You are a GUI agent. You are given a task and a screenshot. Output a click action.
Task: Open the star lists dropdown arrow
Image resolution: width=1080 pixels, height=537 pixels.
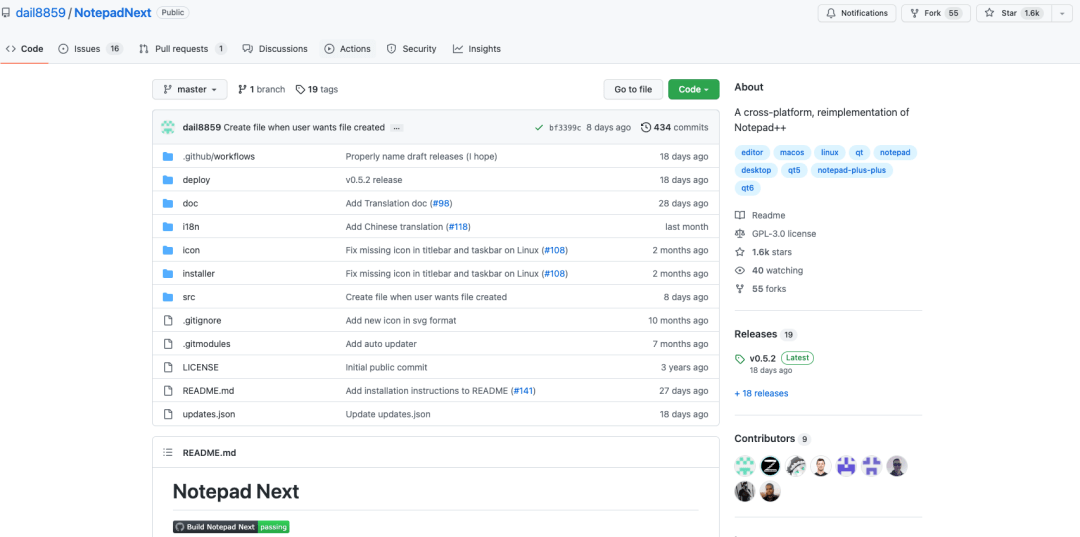coord(1060,13)
